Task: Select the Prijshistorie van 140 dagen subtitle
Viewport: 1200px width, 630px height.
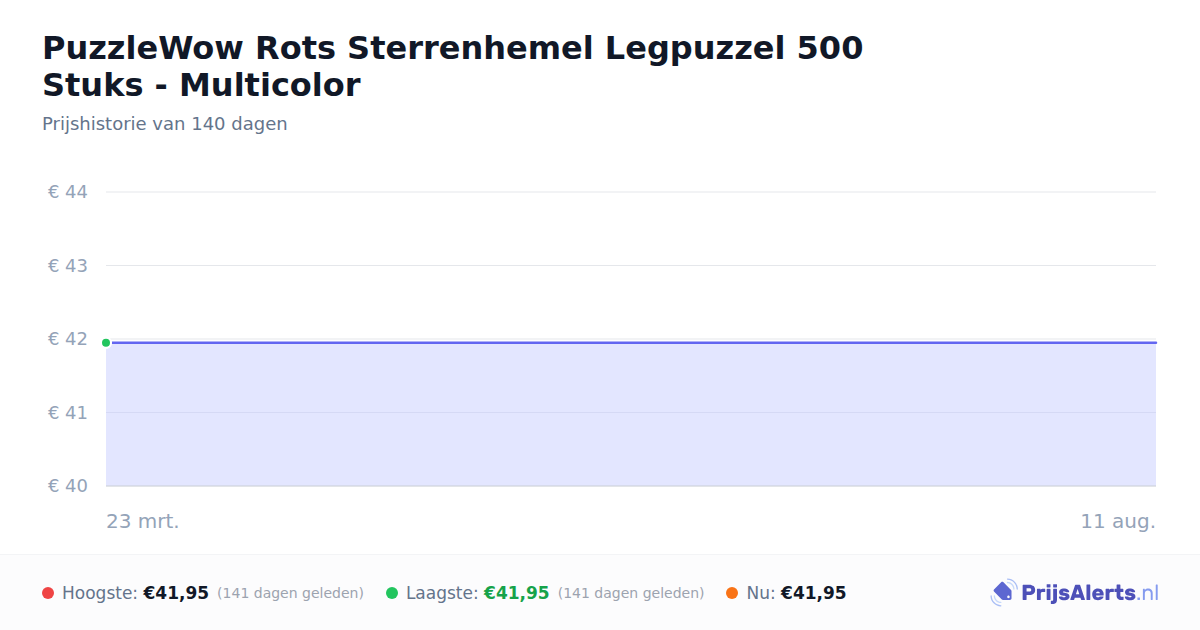Action: click(x=165, y=124)
